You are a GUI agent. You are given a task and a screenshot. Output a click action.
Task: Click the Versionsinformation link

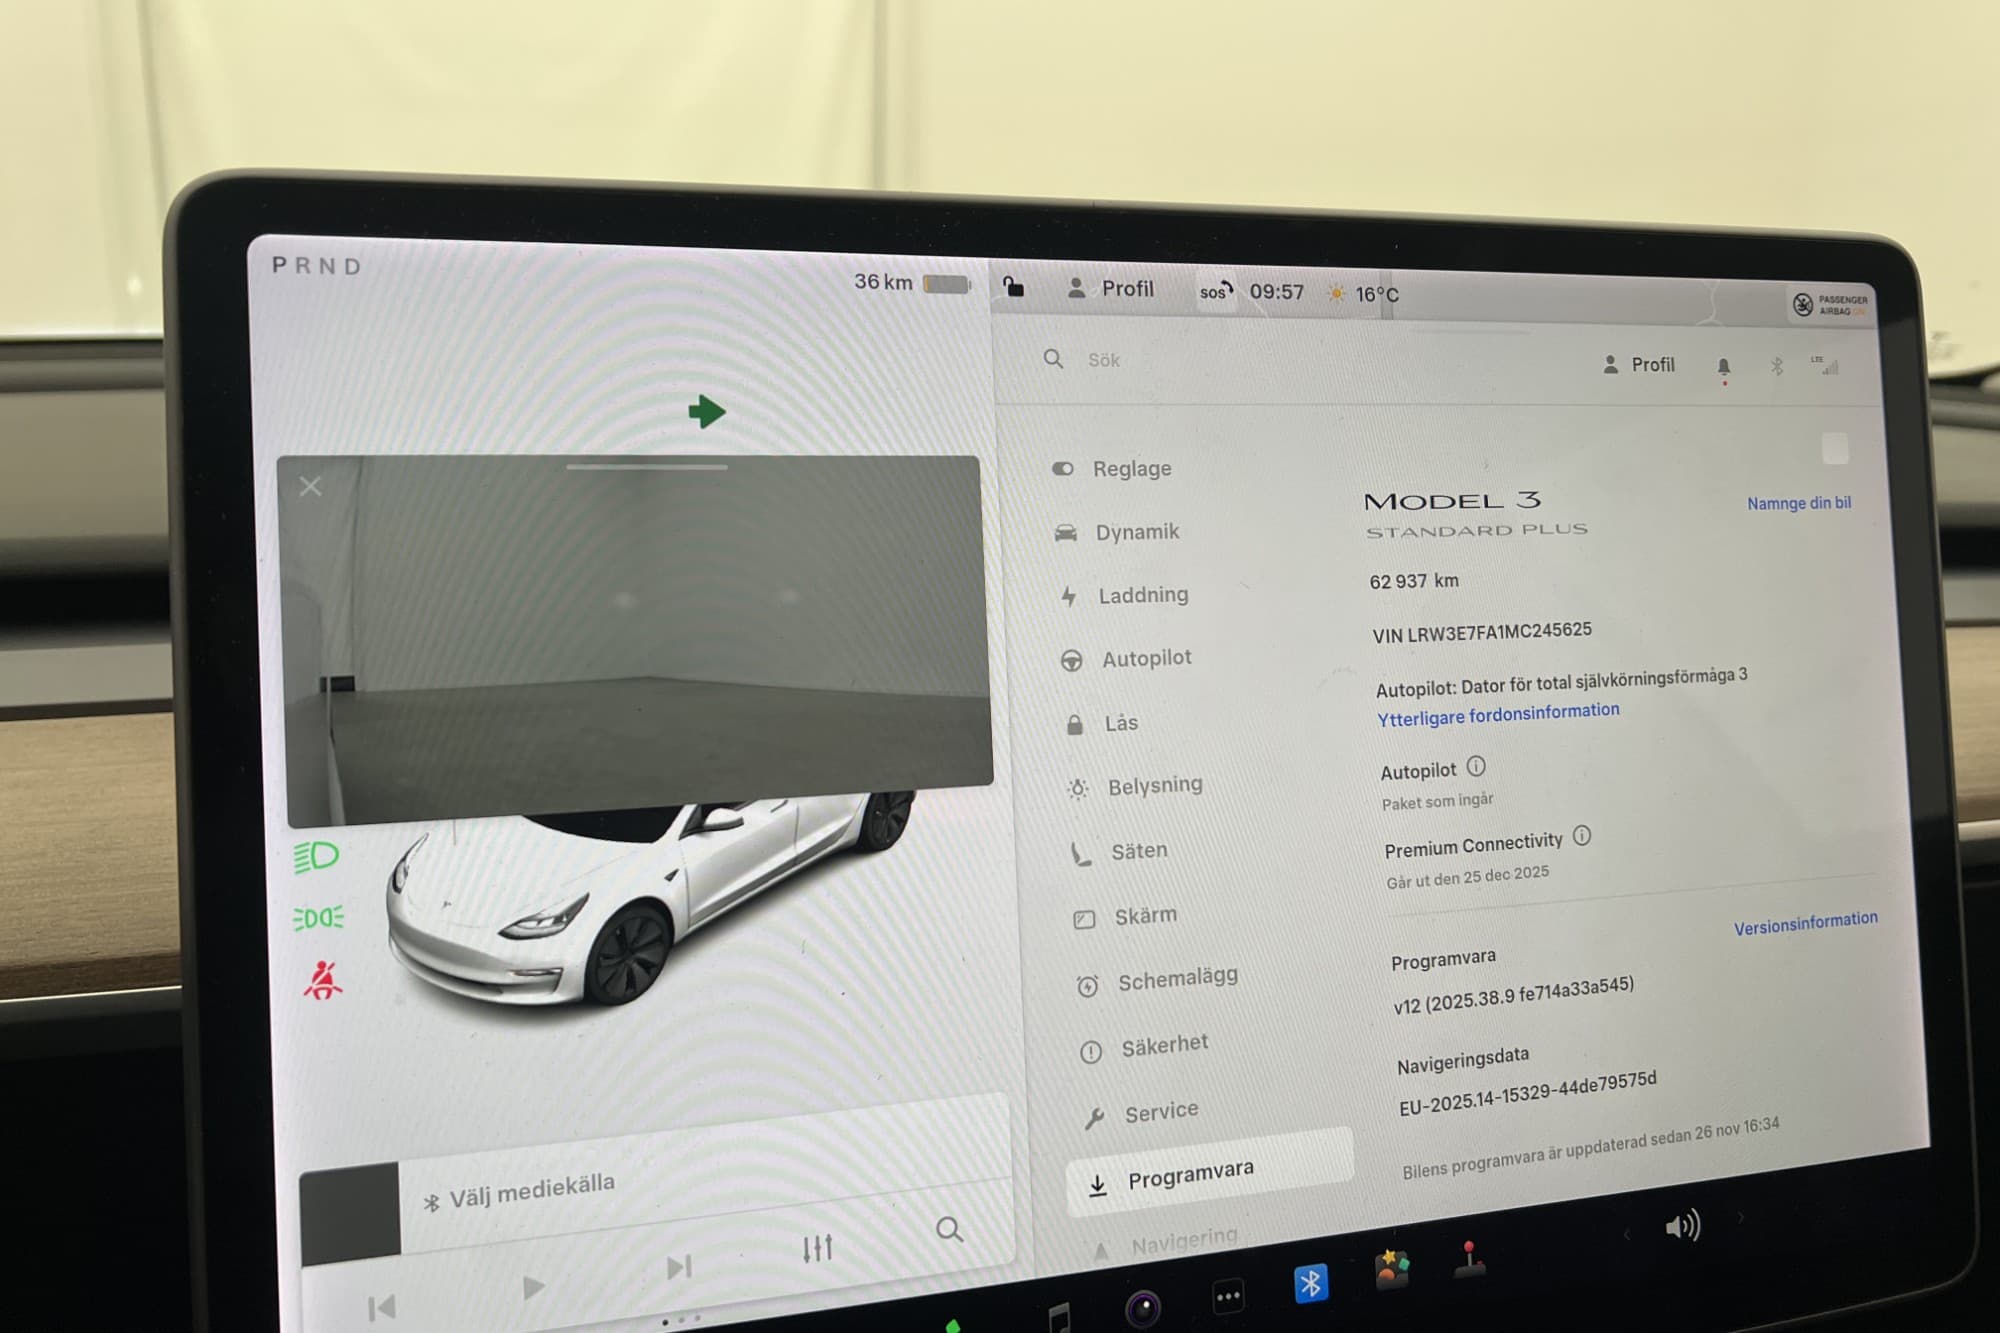[1804, 923]
